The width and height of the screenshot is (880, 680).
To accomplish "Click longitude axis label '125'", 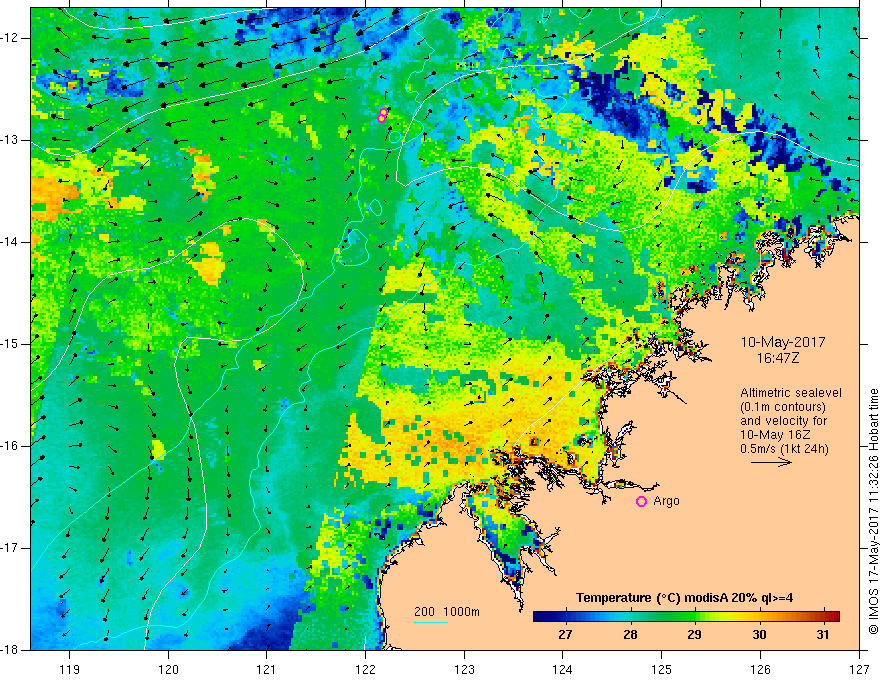I will point(662,669).
